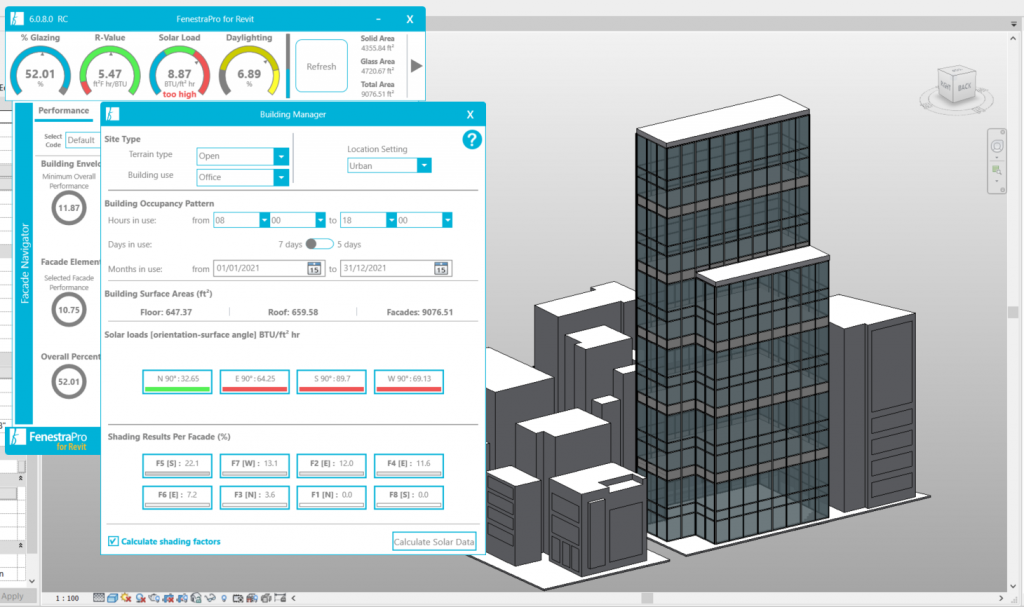Expand the steering wheel options arrow
The image size is (1024, 607).
click(x=997, y=157)
